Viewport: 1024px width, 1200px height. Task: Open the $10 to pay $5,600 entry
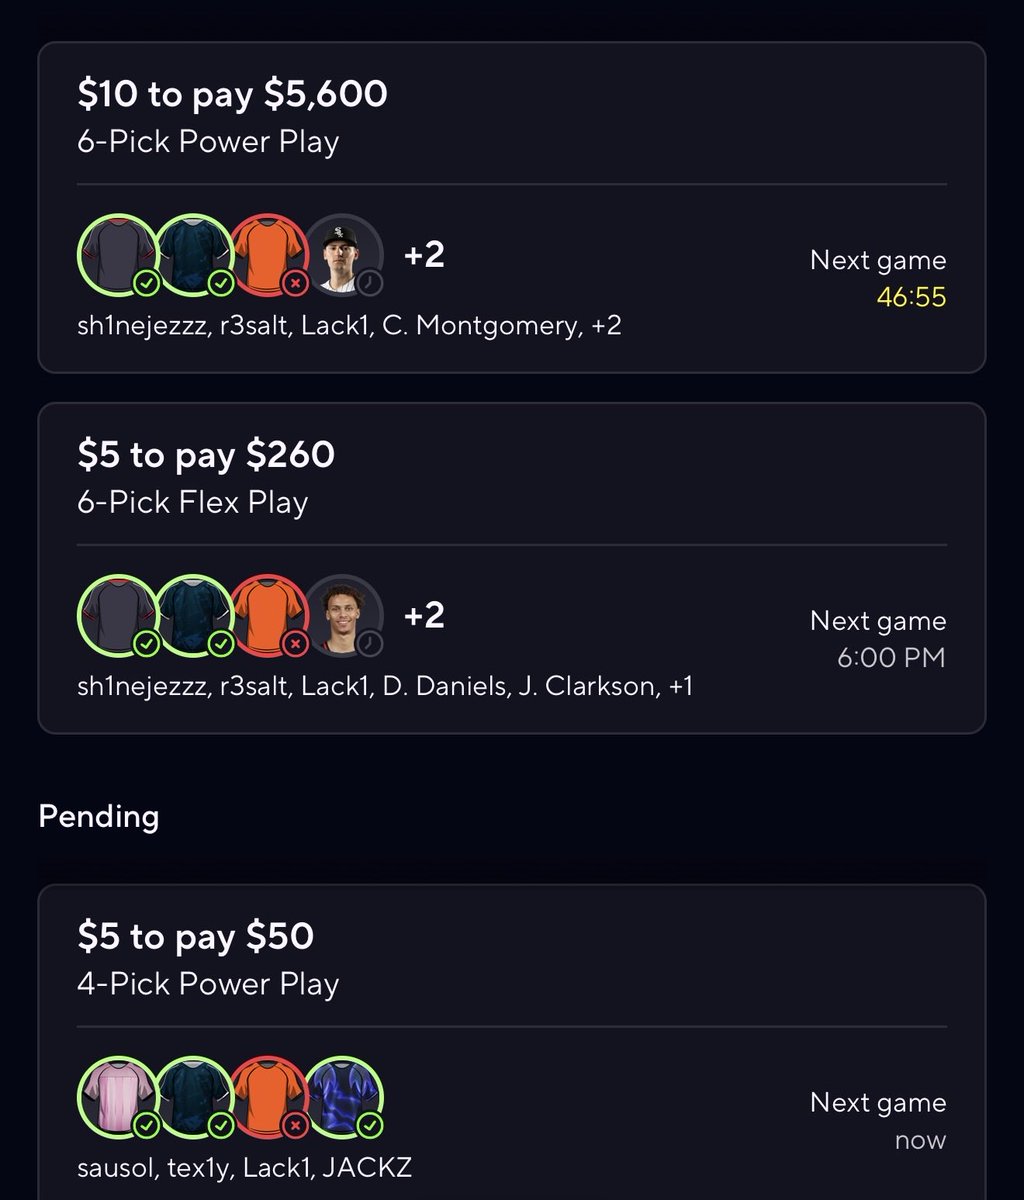coord(512,207)
